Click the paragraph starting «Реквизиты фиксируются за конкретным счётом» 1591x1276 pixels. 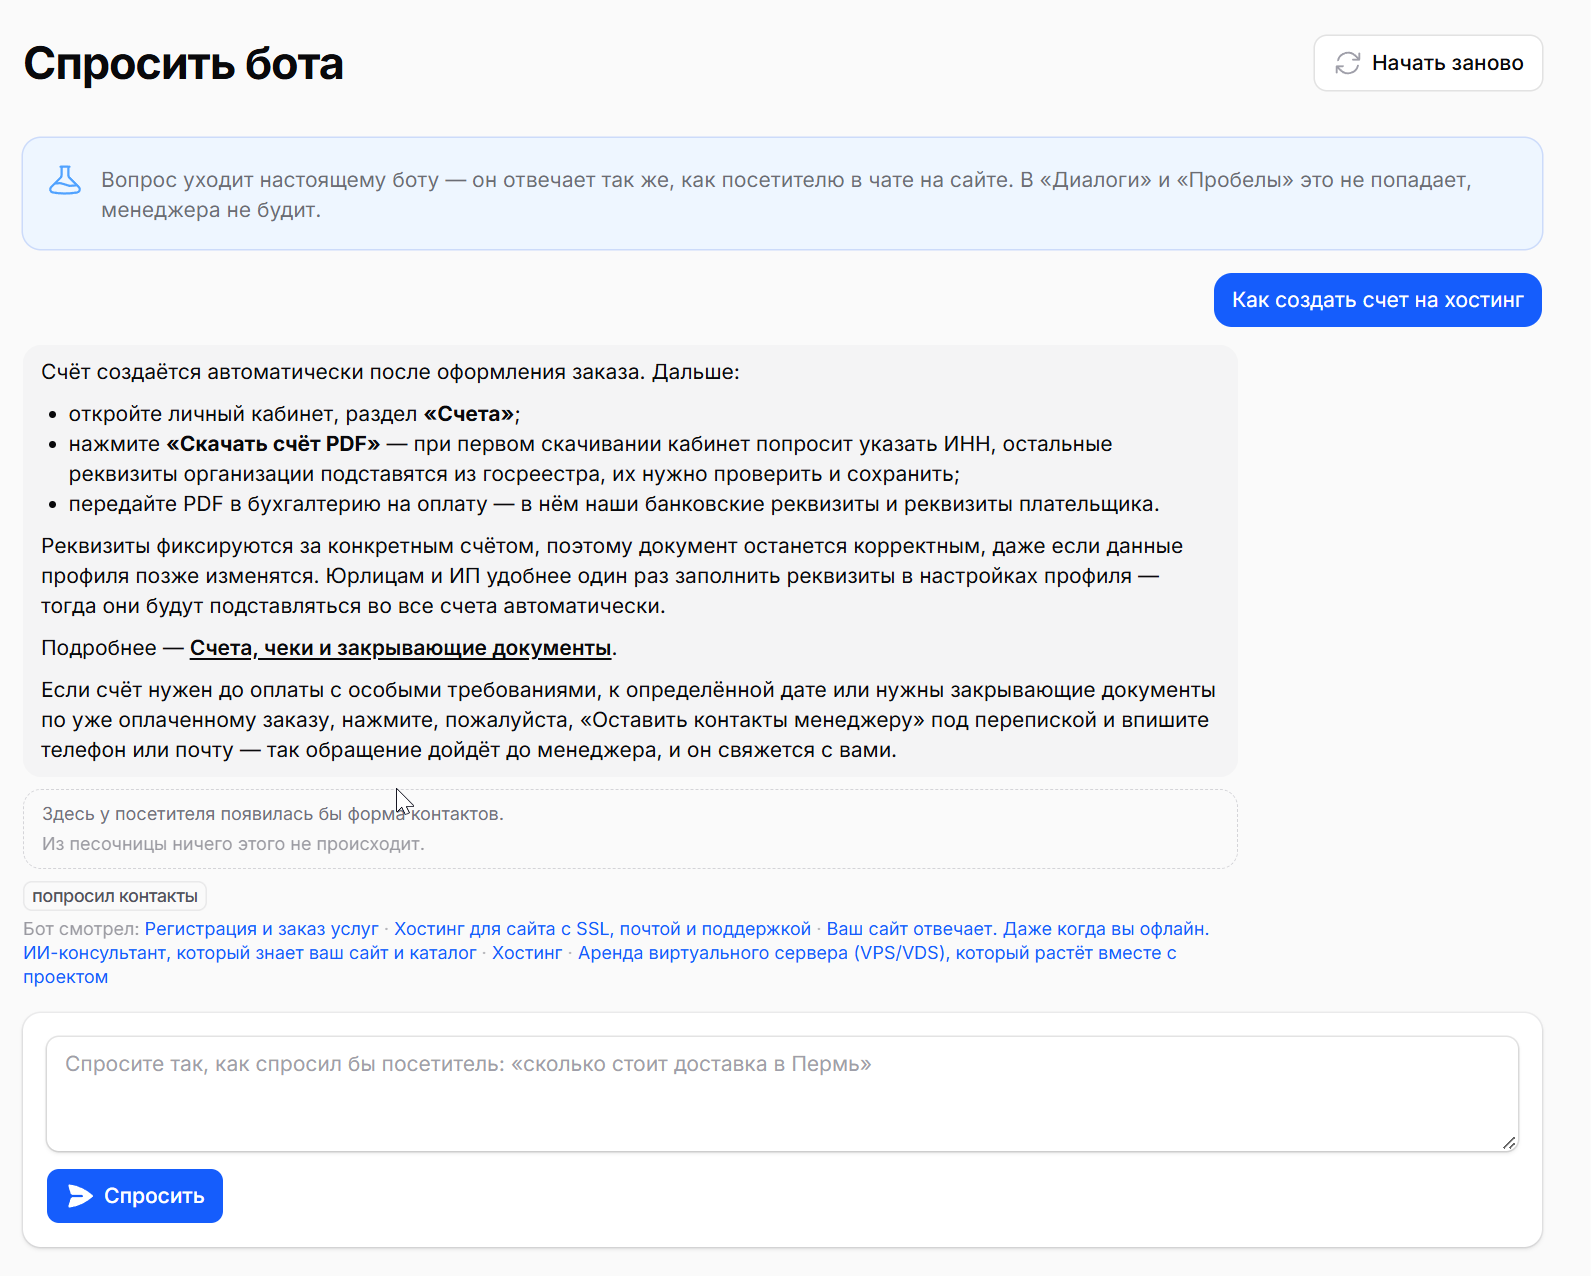[x=612, y=576]
